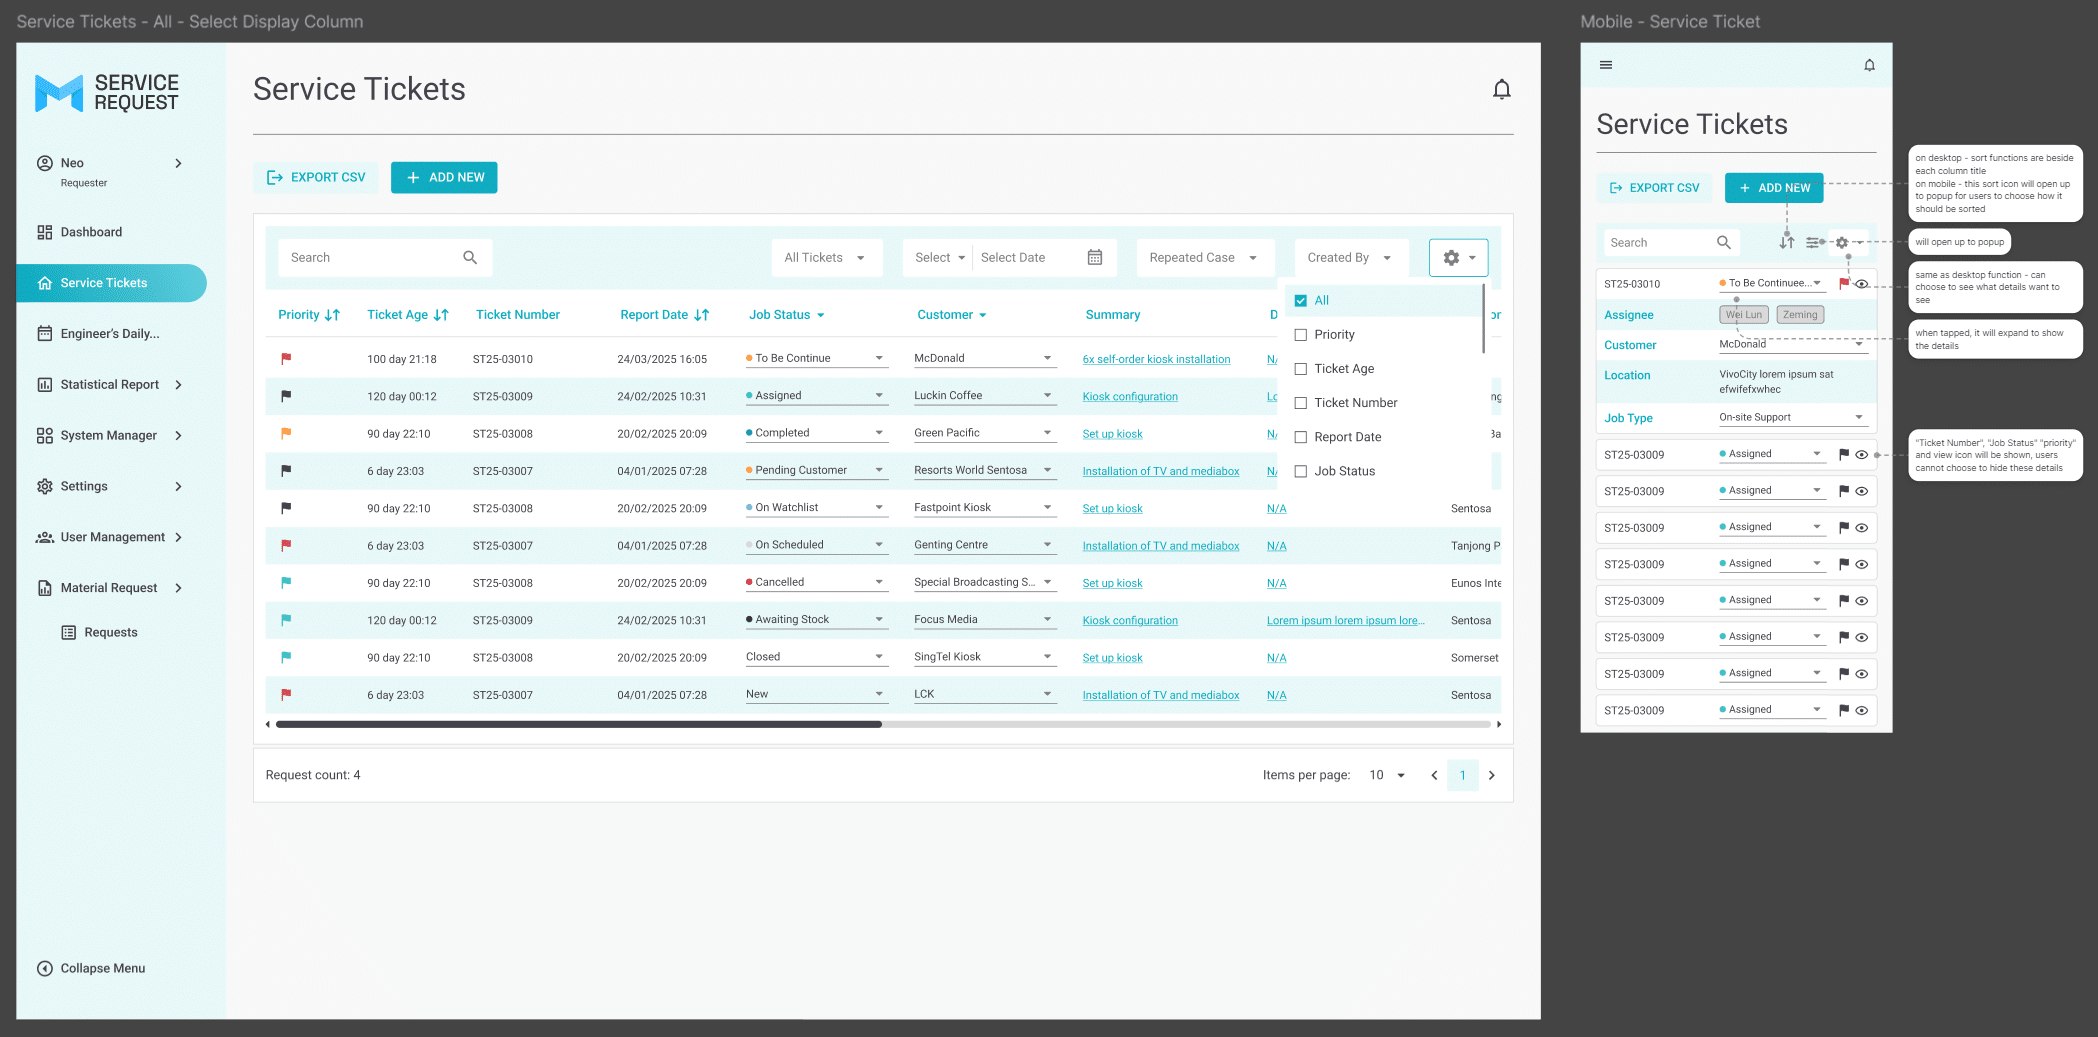Click the notification bell on mobile view
The image size is (2098, 1037).
1869,64
